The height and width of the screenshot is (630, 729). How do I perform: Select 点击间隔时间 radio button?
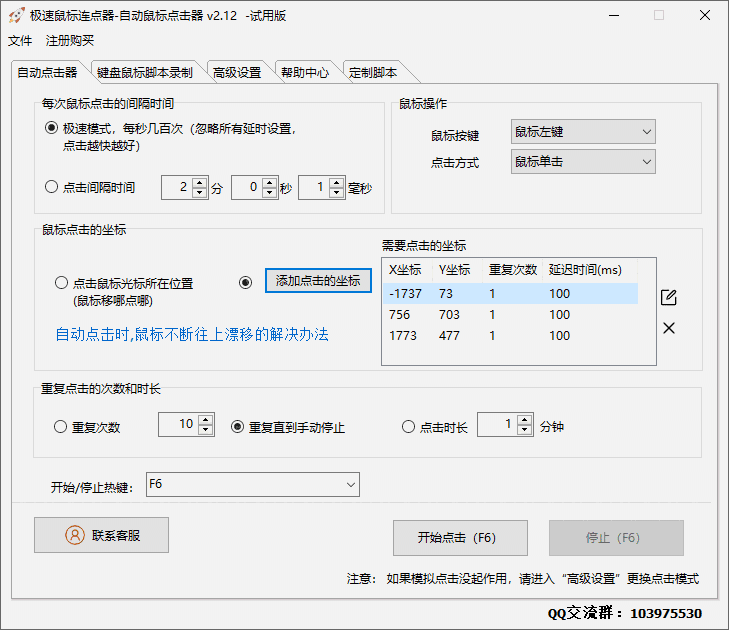51,187
